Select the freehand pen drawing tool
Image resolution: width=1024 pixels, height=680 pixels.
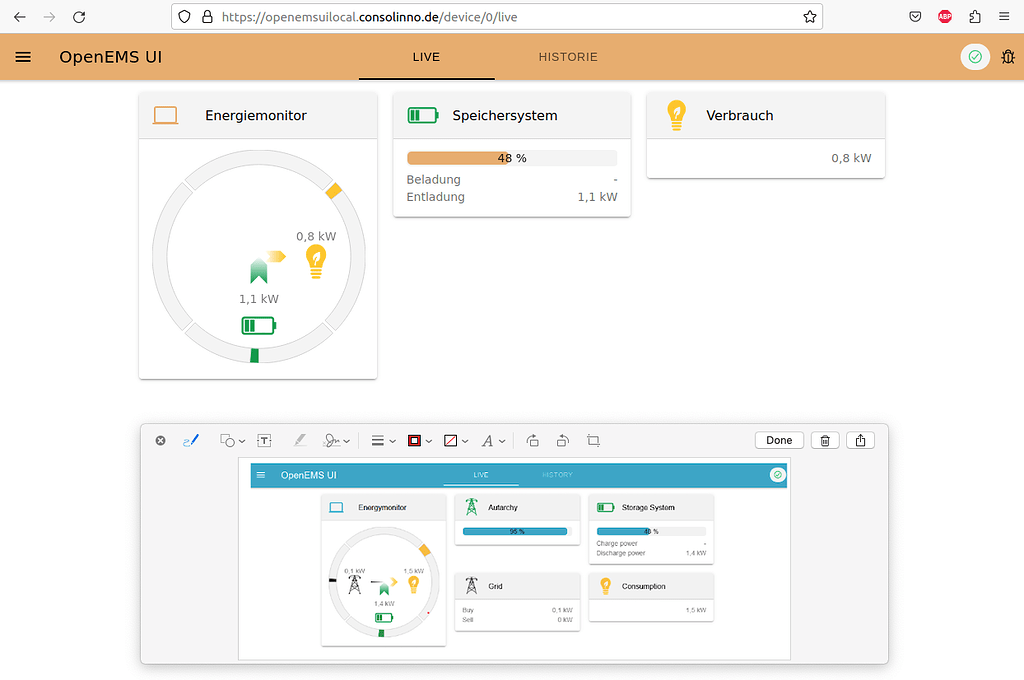coord(190,440)
